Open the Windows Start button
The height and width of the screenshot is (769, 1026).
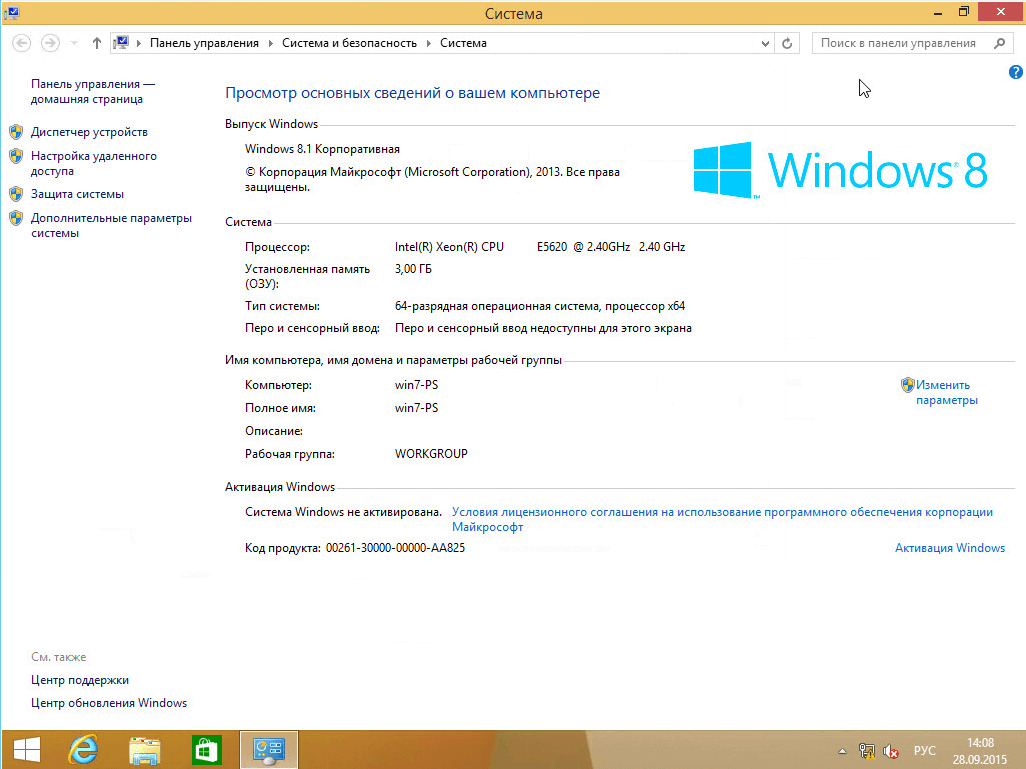click(x=26, y=750)
